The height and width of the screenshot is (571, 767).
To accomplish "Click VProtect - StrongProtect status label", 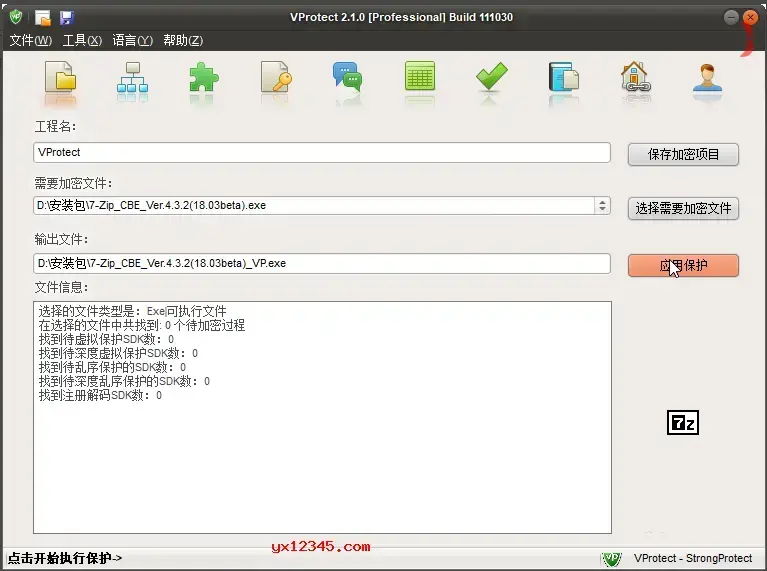I will (x=693, y=558).
